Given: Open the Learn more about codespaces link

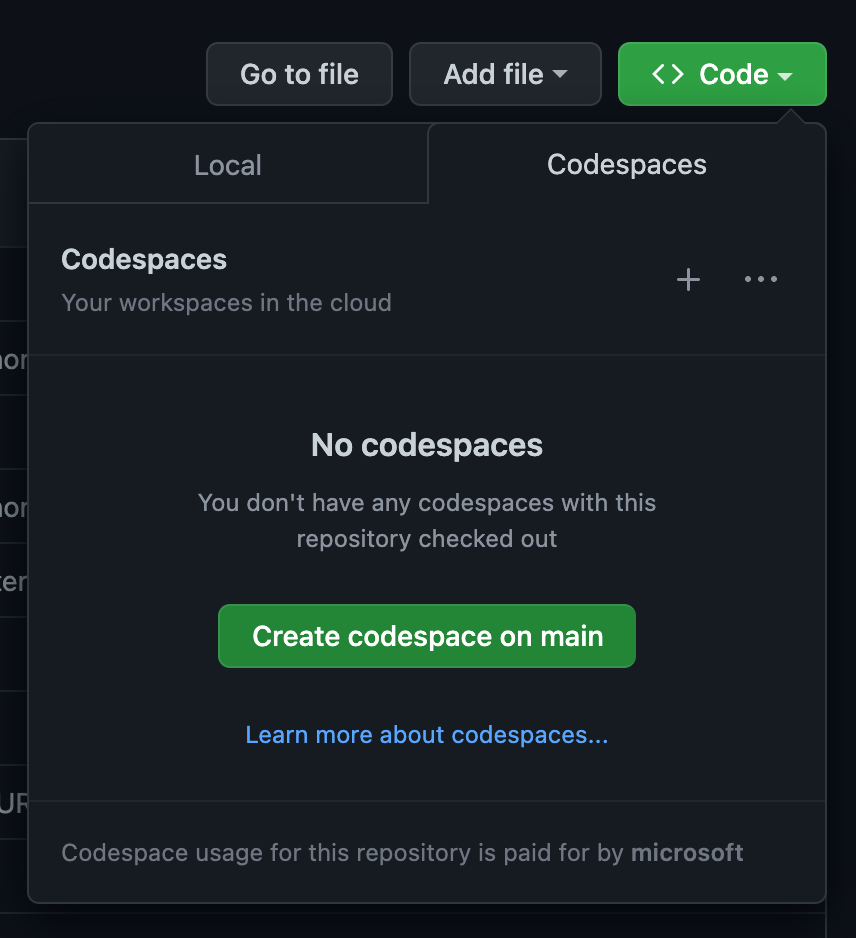Looking at the screenshot, I should coord(426,734).
